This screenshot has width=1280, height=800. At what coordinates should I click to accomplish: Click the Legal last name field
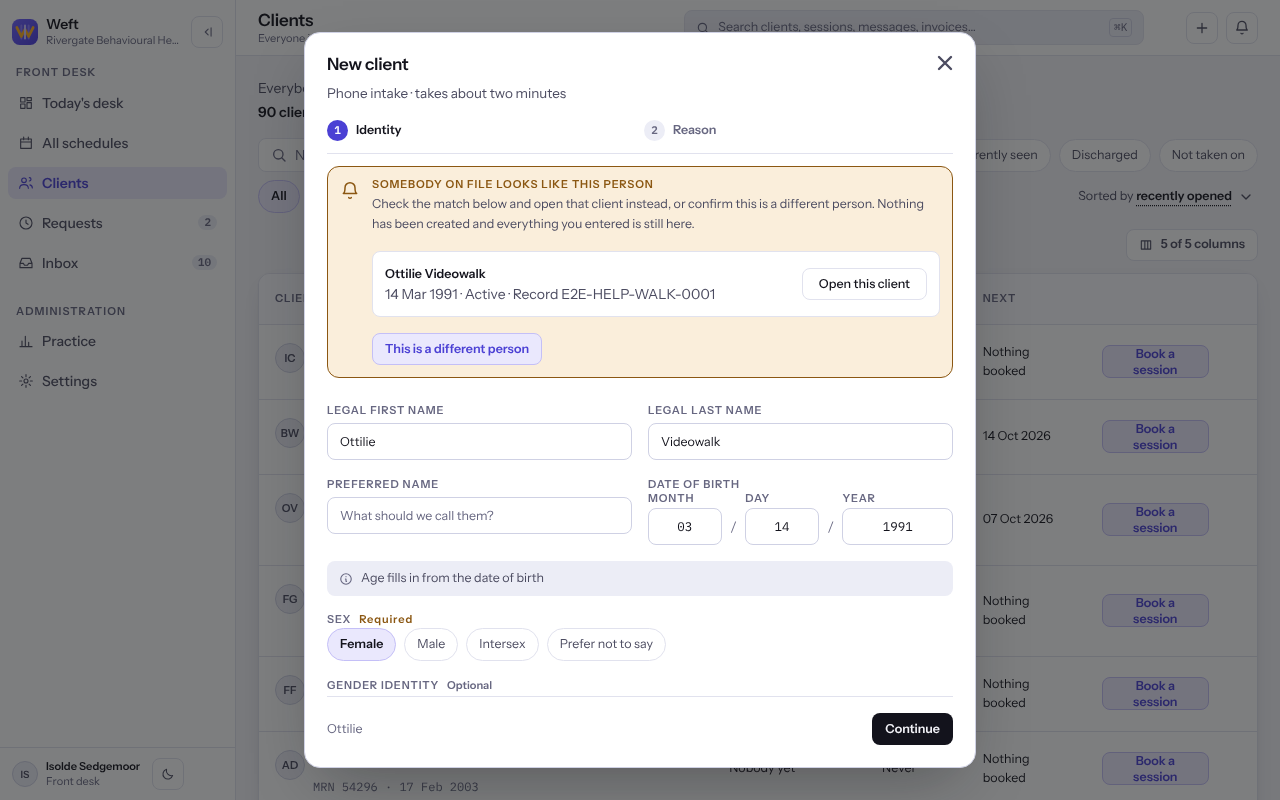click(800, 441)
